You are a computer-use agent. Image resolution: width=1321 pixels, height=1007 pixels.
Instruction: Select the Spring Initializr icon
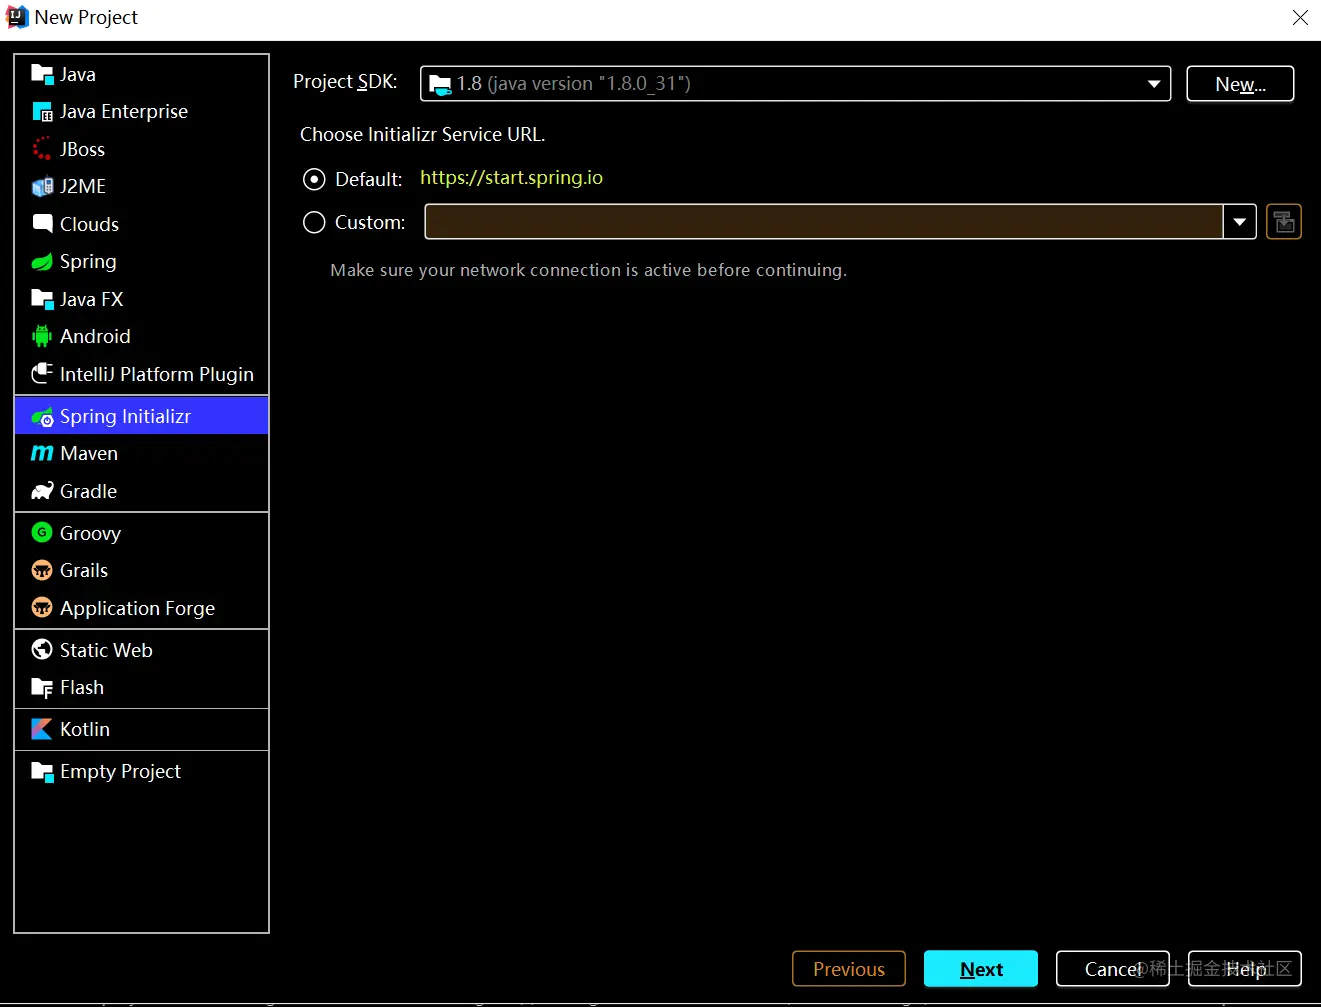point(42,417)
